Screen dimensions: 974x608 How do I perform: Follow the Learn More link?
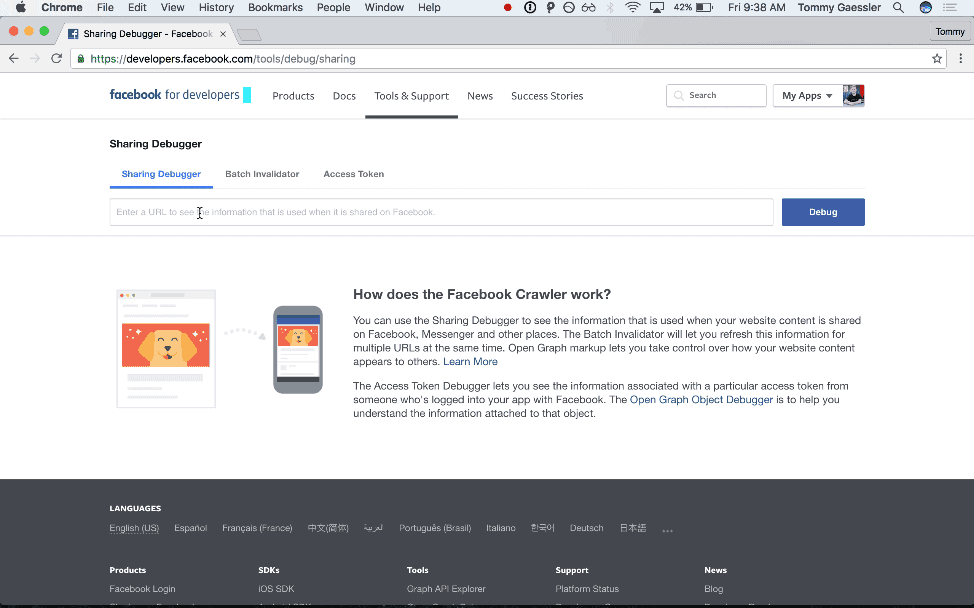470,361
